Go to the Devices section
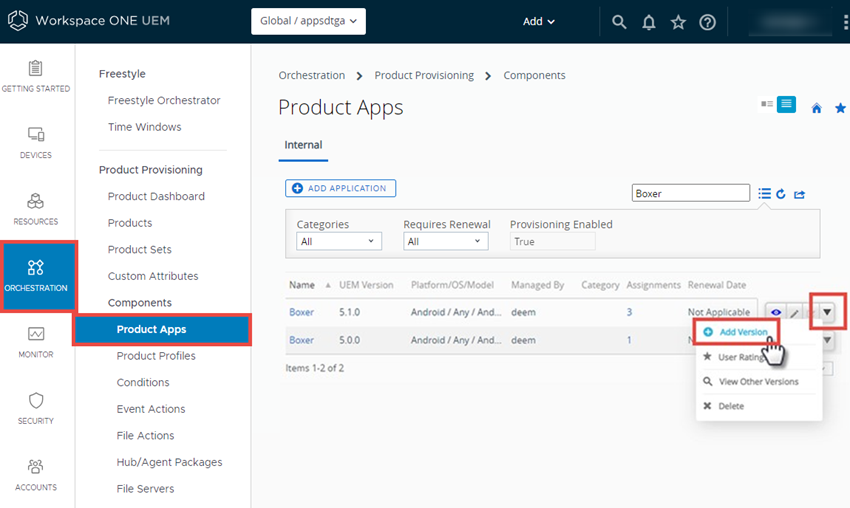850x508 pixels. click(x=36, y=143)
